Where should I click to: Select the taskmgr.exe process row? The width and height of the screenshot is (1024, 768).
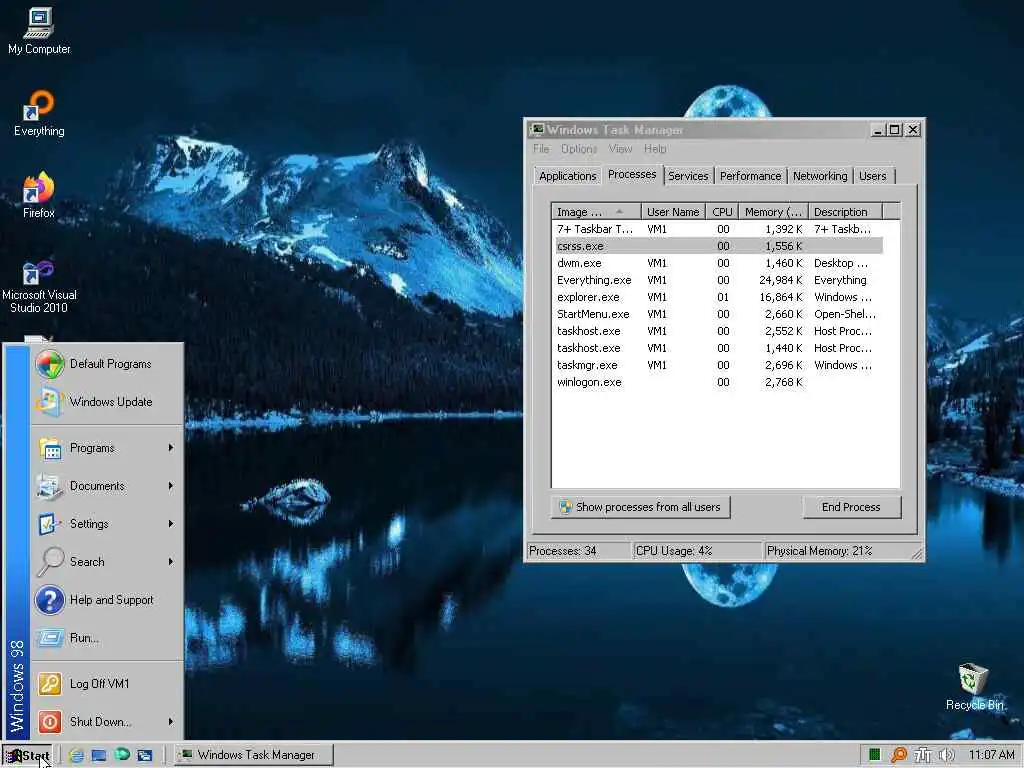(719, 365)
